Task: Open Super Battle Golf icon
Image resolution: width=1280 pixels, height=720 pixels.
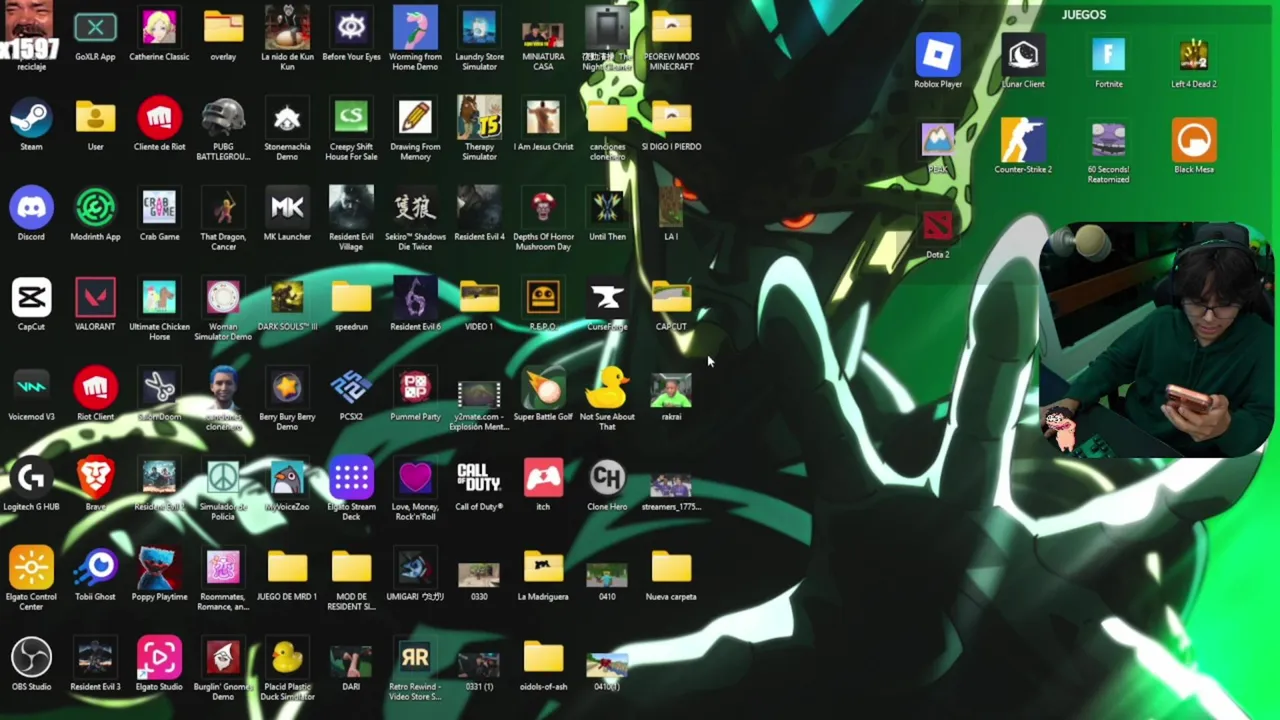Action: point(543,388)
